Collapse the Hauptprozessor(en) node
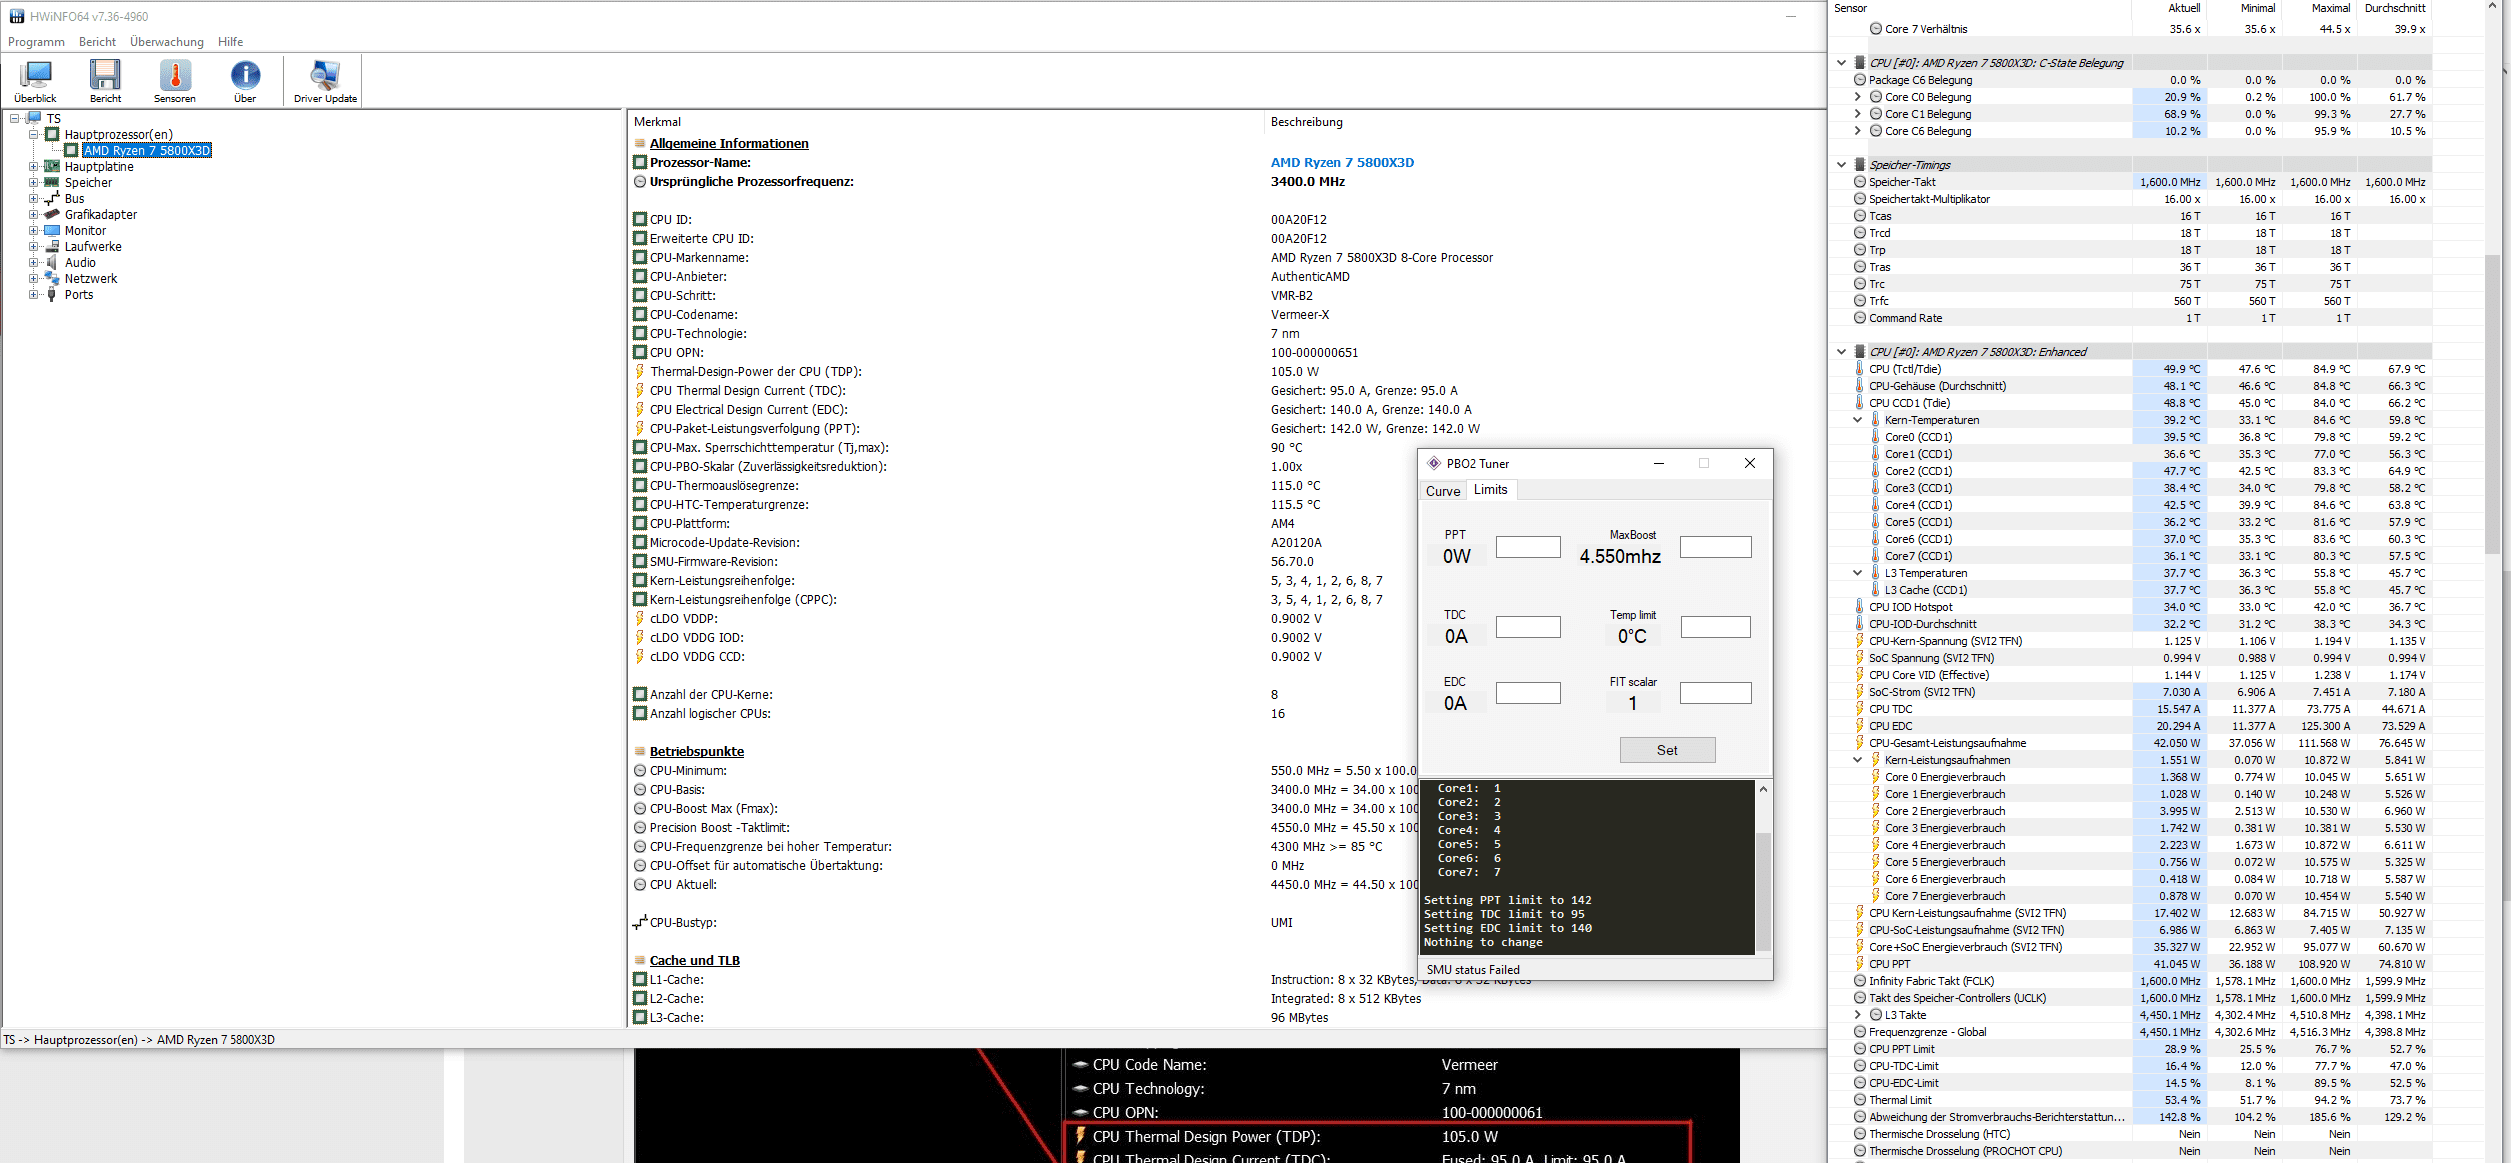This screenshot has height=1163, width=2511. tap(34, 134)
